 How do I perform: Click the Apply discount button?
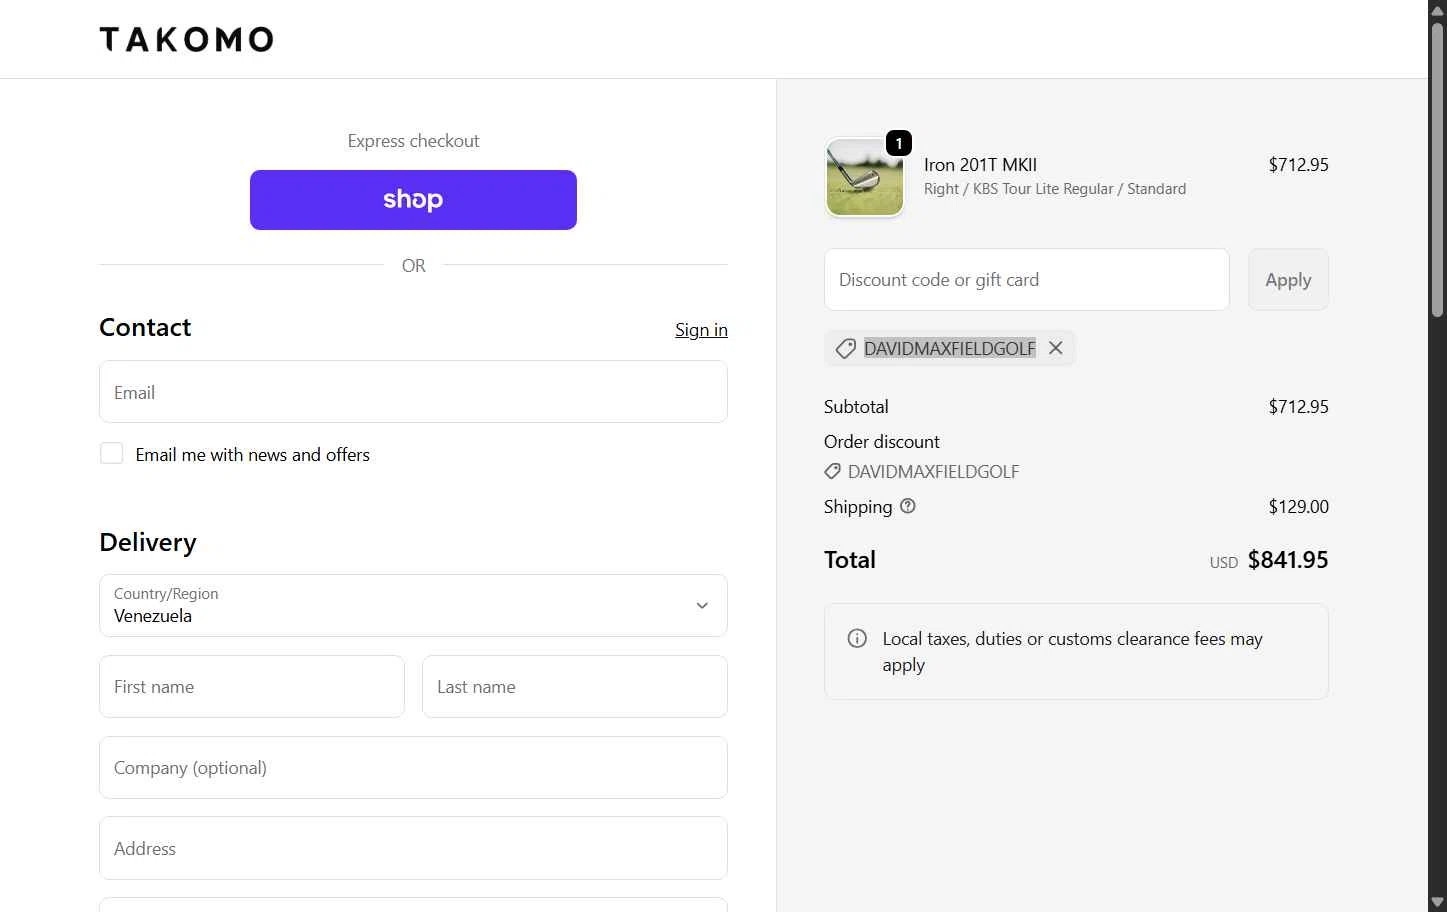[1288, 280]
